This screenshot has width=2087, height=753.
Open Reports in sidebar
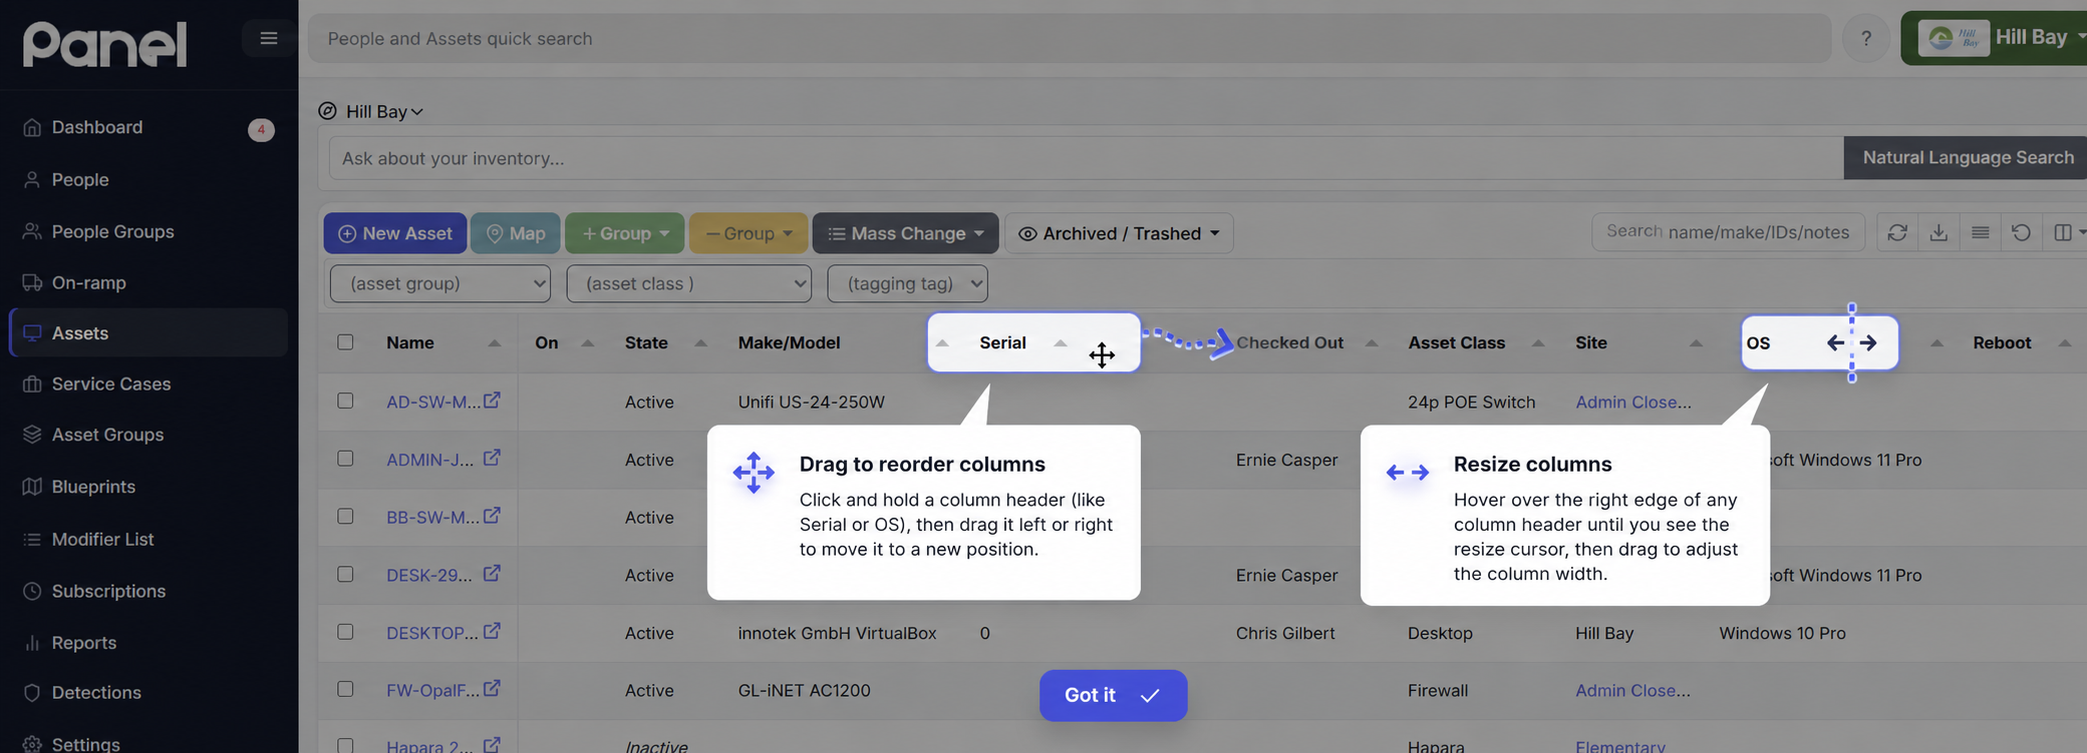click(84, 643)
